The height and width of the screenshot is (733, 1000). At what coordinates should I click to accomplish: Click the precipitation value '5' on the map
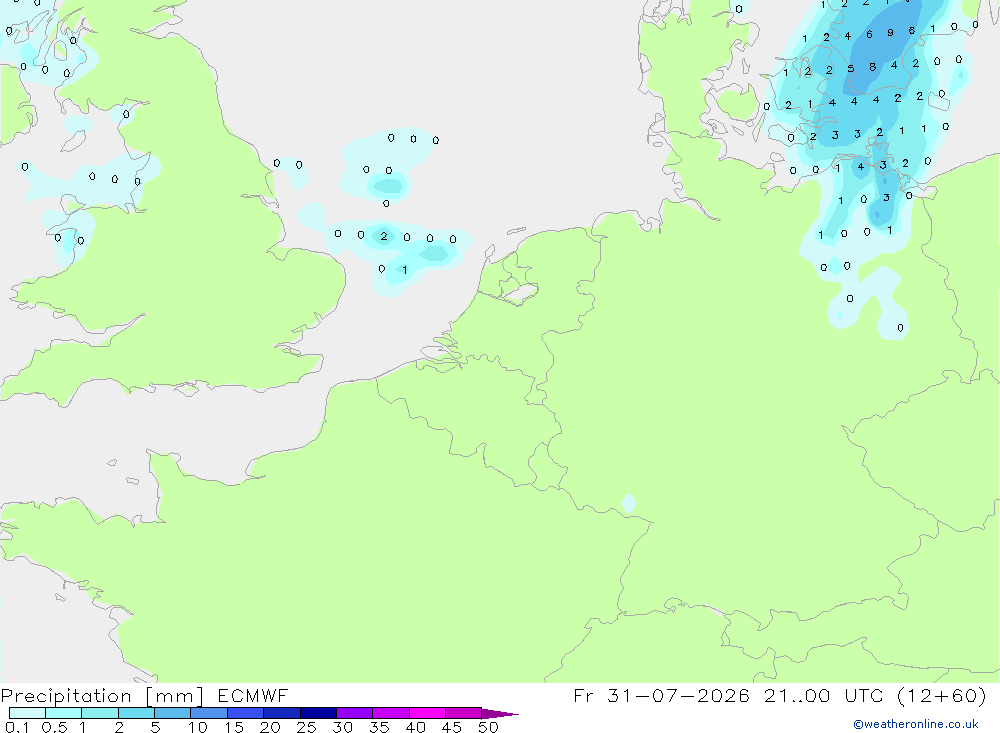tap(851, 69)
